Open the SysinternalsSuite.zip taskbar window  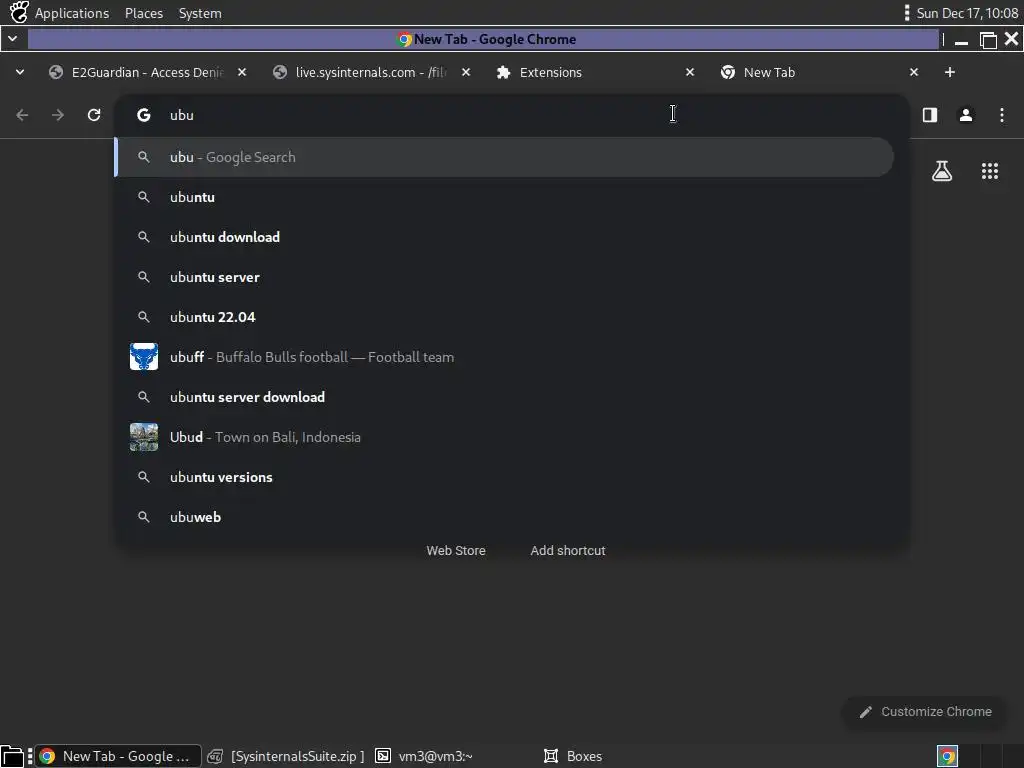pyautogui.click(x=286, y=756)
